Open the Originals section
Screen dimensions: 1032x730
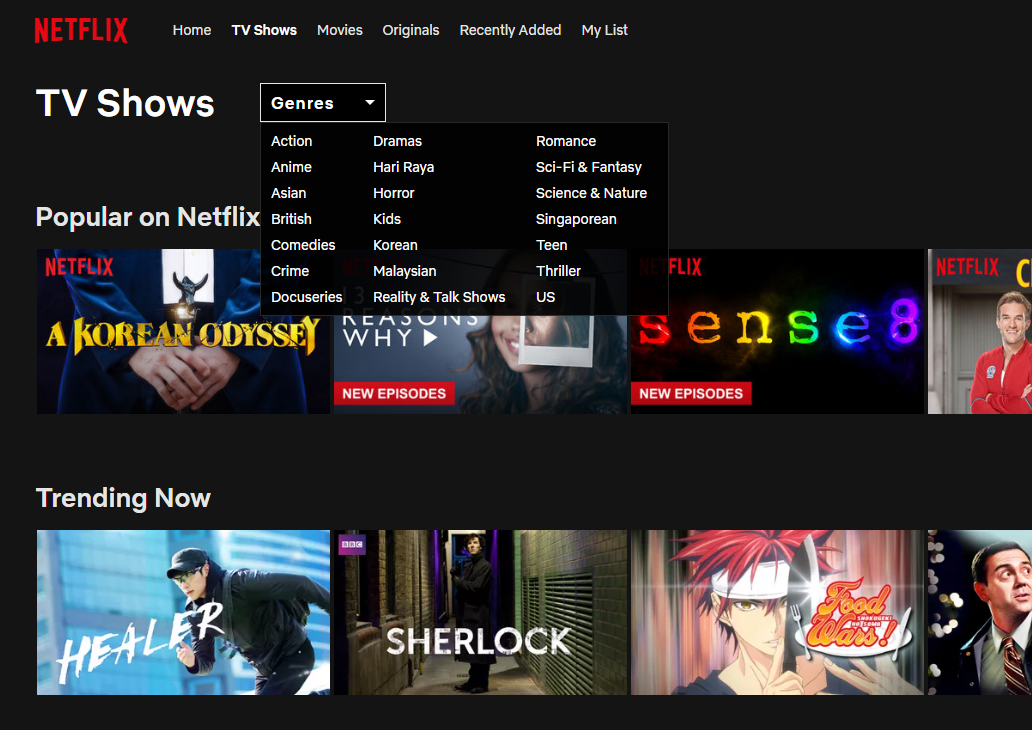tap(410, 30)
